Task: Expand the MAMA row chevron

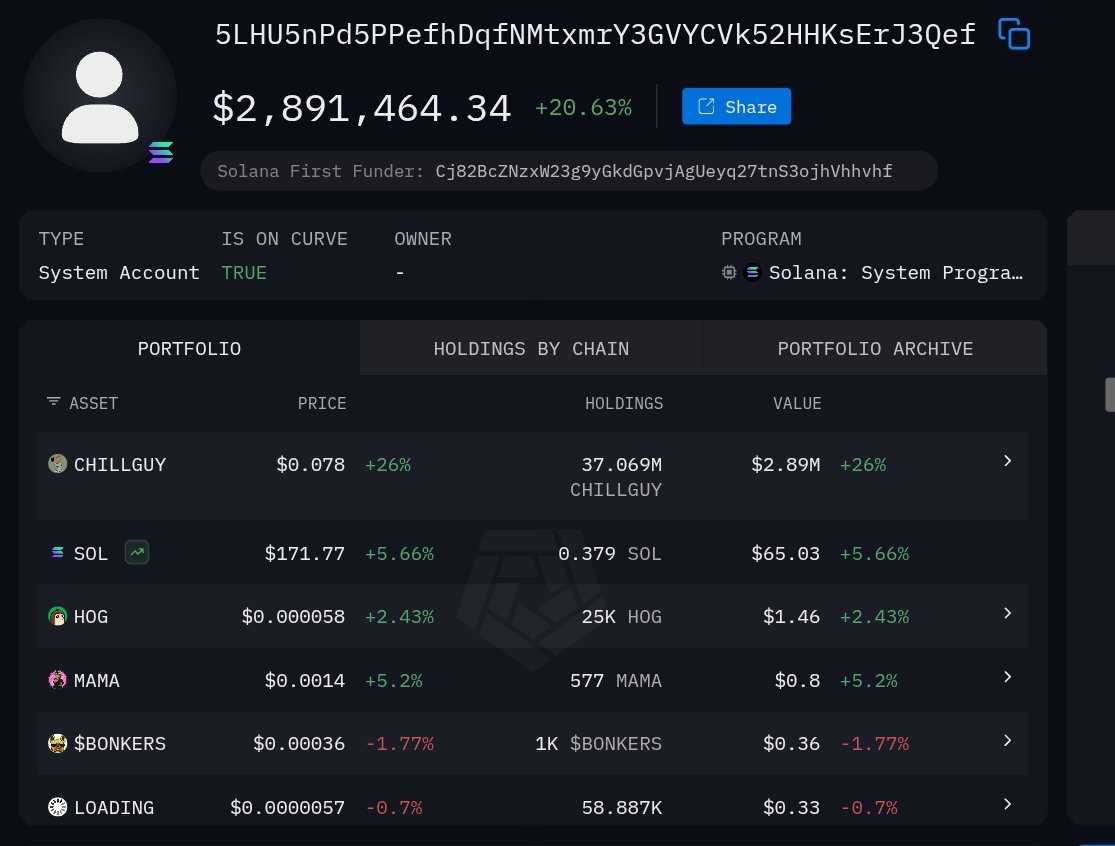Action: coord(1008,677)
